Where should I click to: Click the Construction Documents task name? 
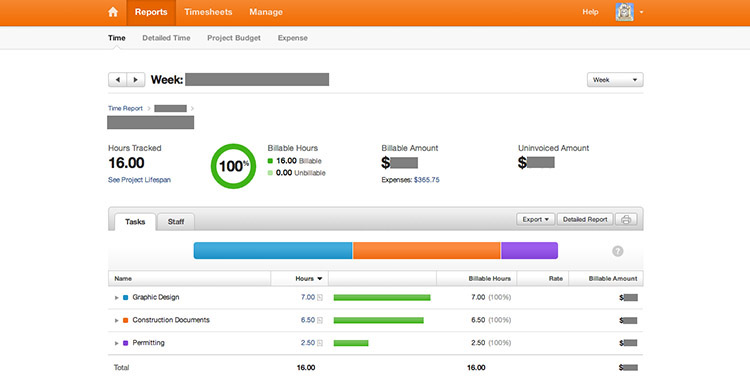[171, 320]
